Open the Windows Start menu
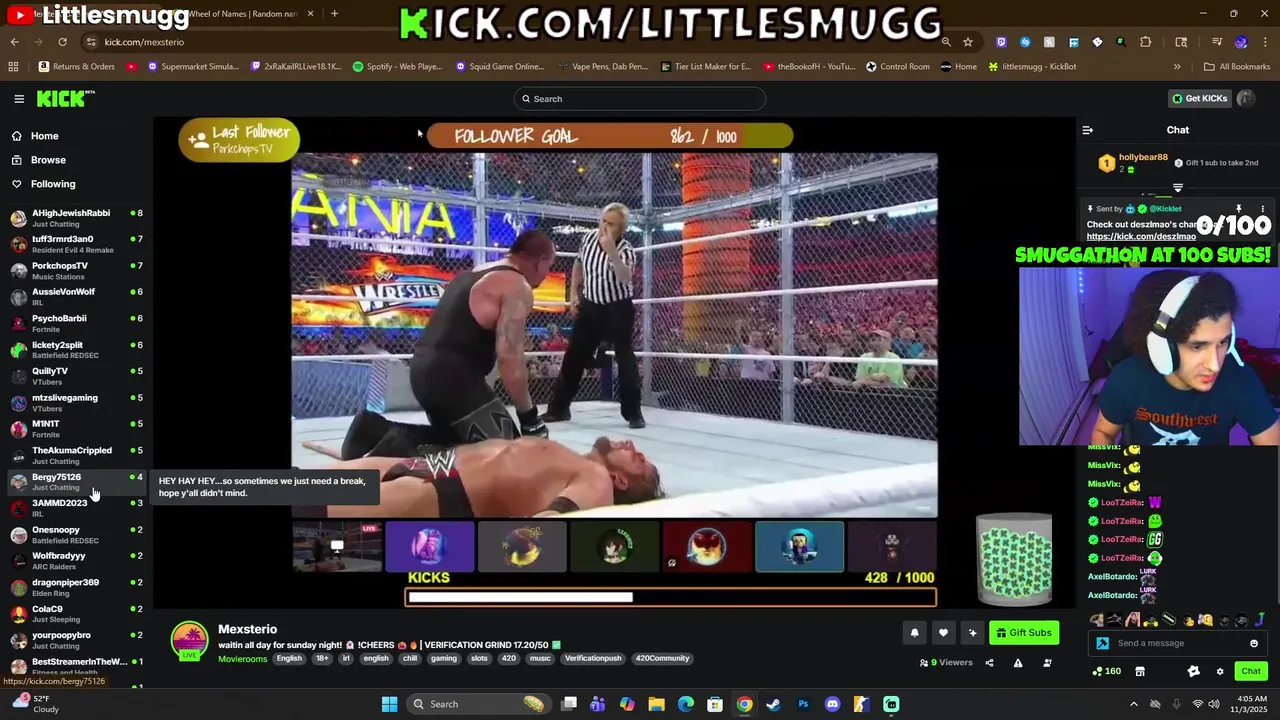The image size is (1280, 720). coord(389,704)
